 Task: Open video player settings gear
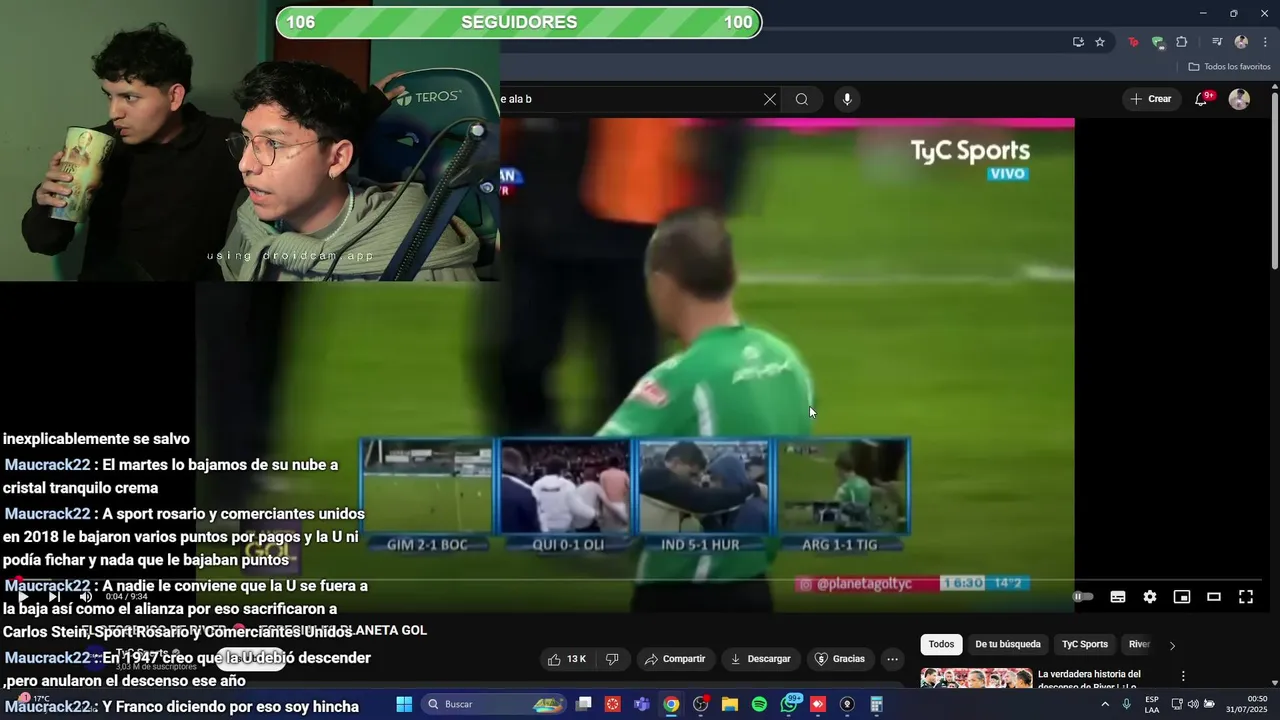[x=1150, y=597]
